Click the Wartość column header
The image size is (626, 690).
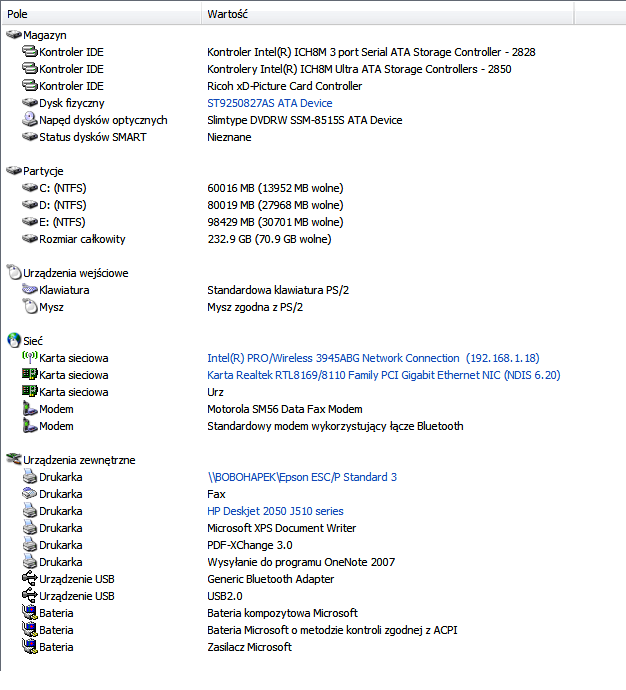(x=388, y=14)
